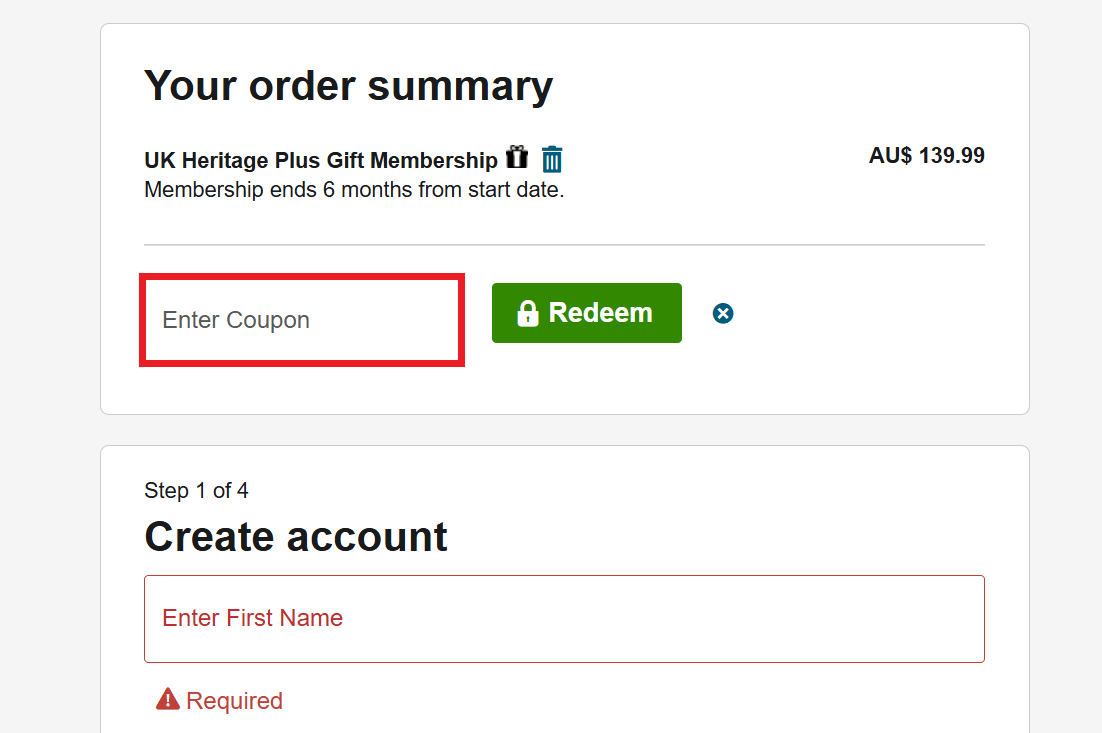The image size is (1102, 733).
Task: Click the membership end date description text
Action: tap(354, 189)
